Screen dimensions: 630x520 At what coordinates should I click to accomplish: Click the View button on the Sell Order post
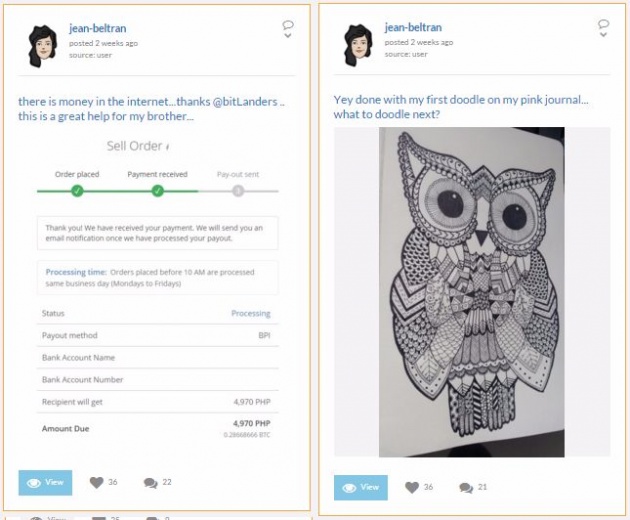(x=45, y=483)
